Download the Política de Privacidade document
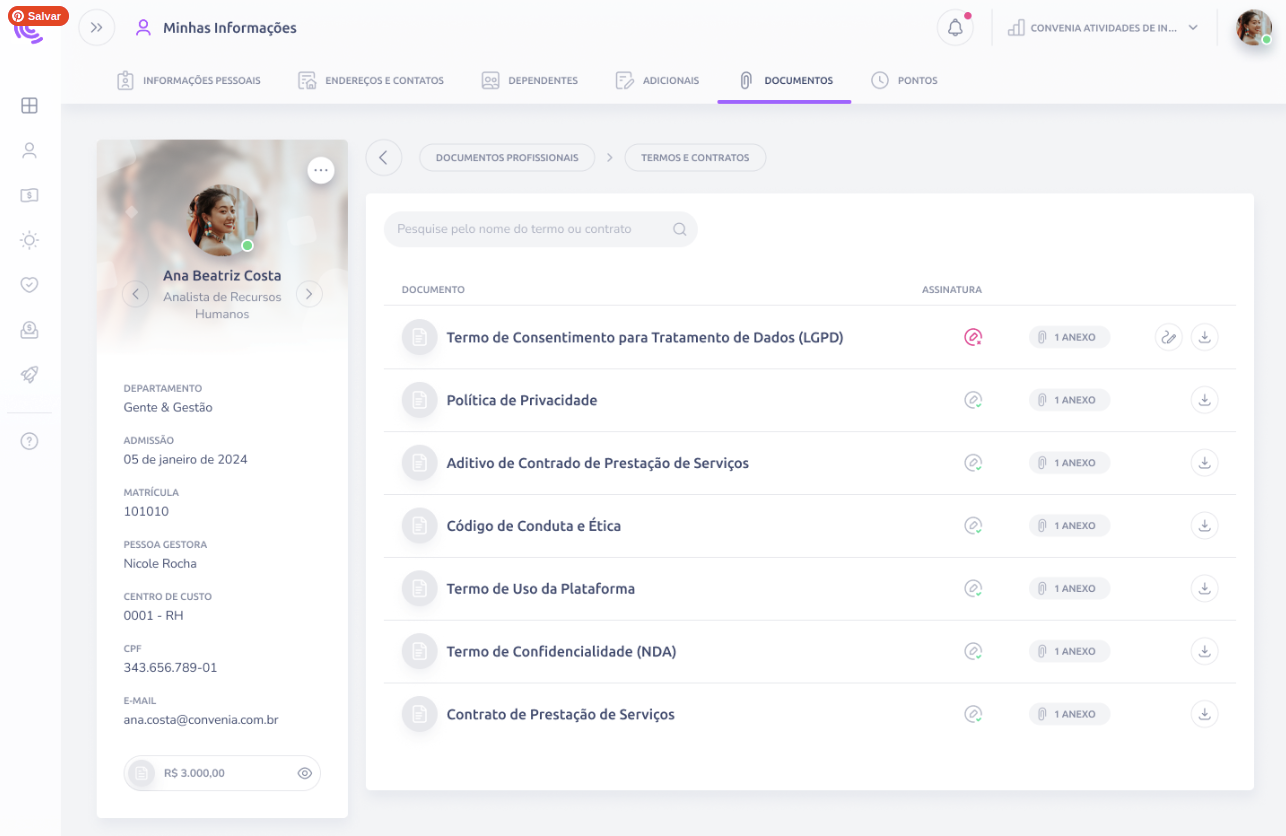This screenshot has width=1286, height=836. coord(1205,400)
